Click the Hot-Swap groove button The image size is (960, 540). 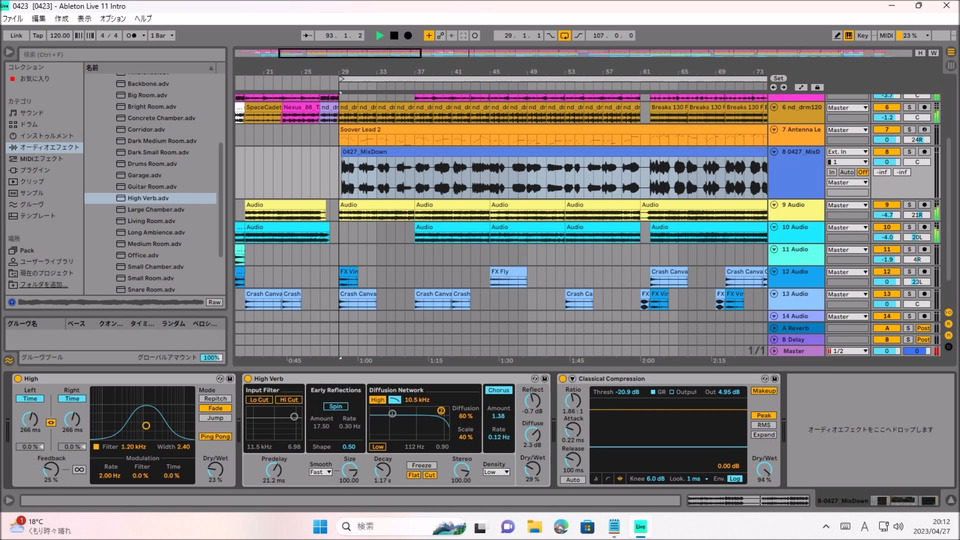point(10,359)
